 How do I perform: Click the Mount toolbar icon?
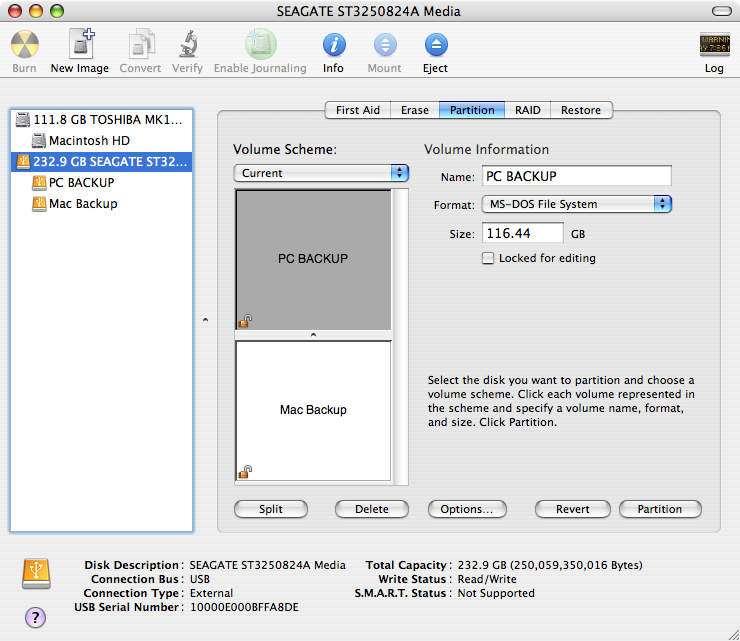385,45
